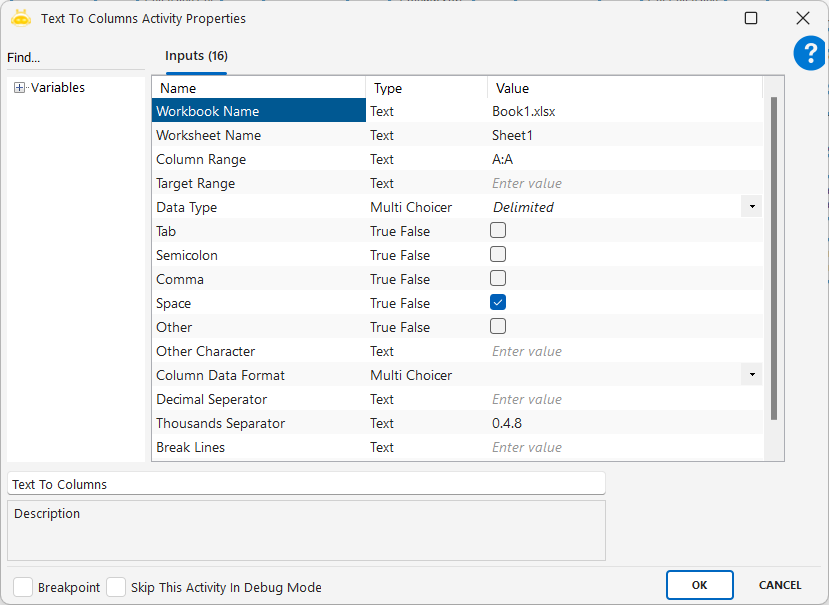Toggle the Other delimiter checkbox
The width and height of the screenshot is (829, 605).
click(498, 326)
